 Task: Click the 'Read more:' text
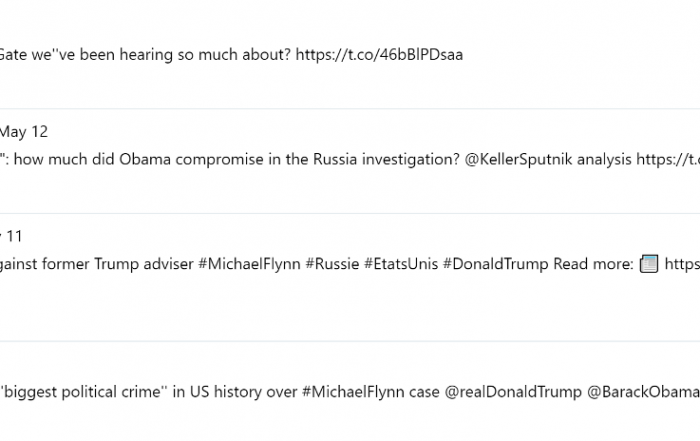click(593, 264)
